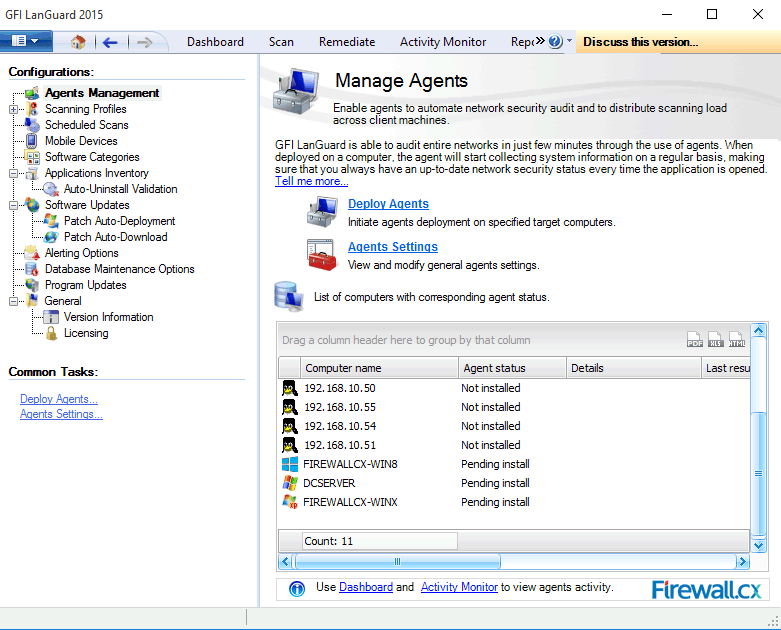Screen dimensions: 781x630
Task: Click the red toolbox Agents Settings icon
Action: point(321,254)
